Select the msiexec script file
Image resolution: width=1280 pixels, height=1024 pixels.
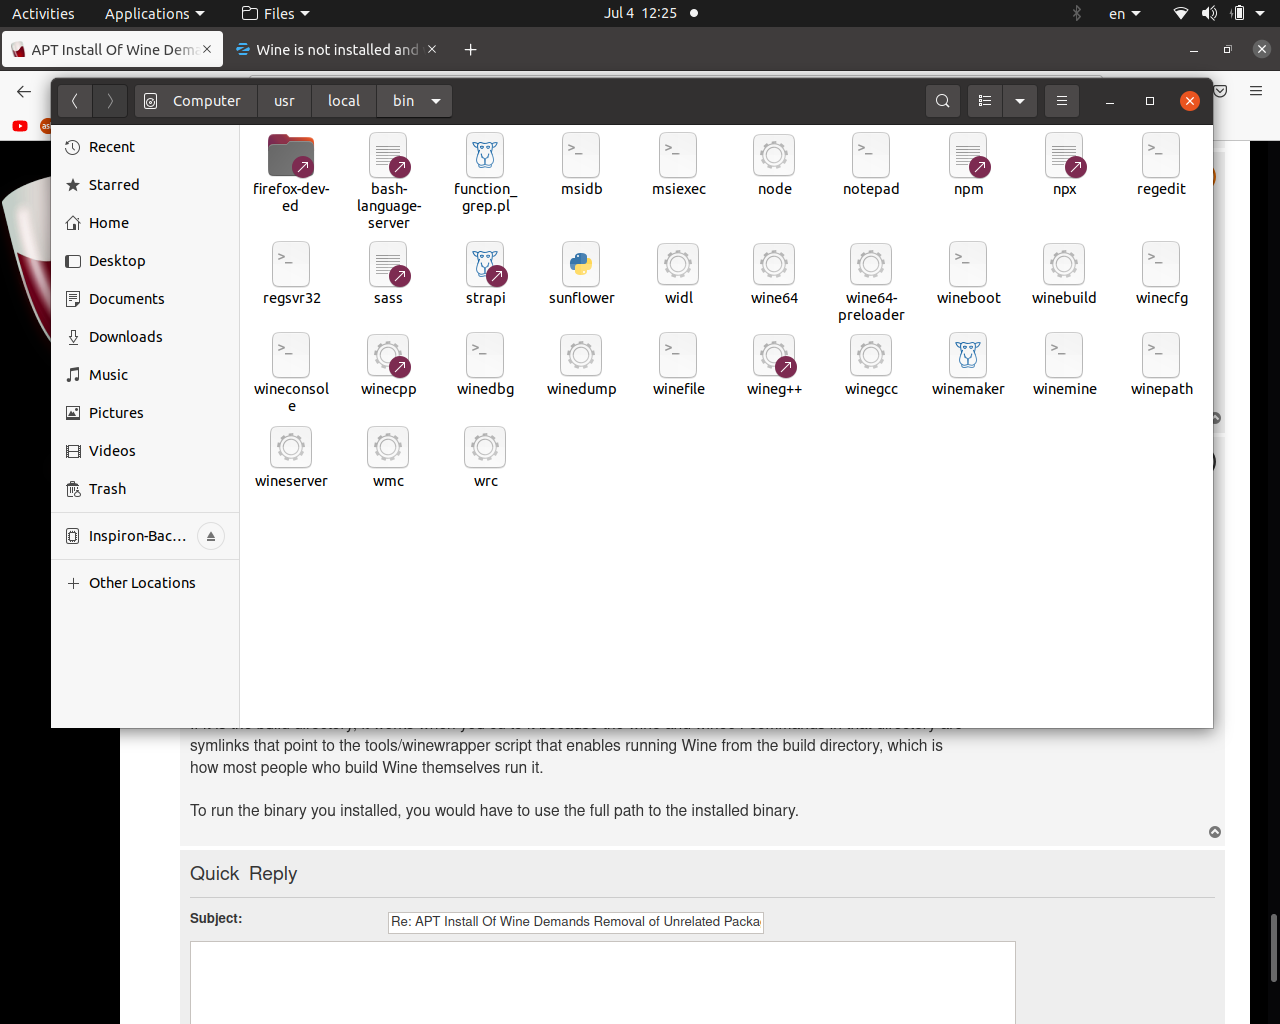click(678, 156)
